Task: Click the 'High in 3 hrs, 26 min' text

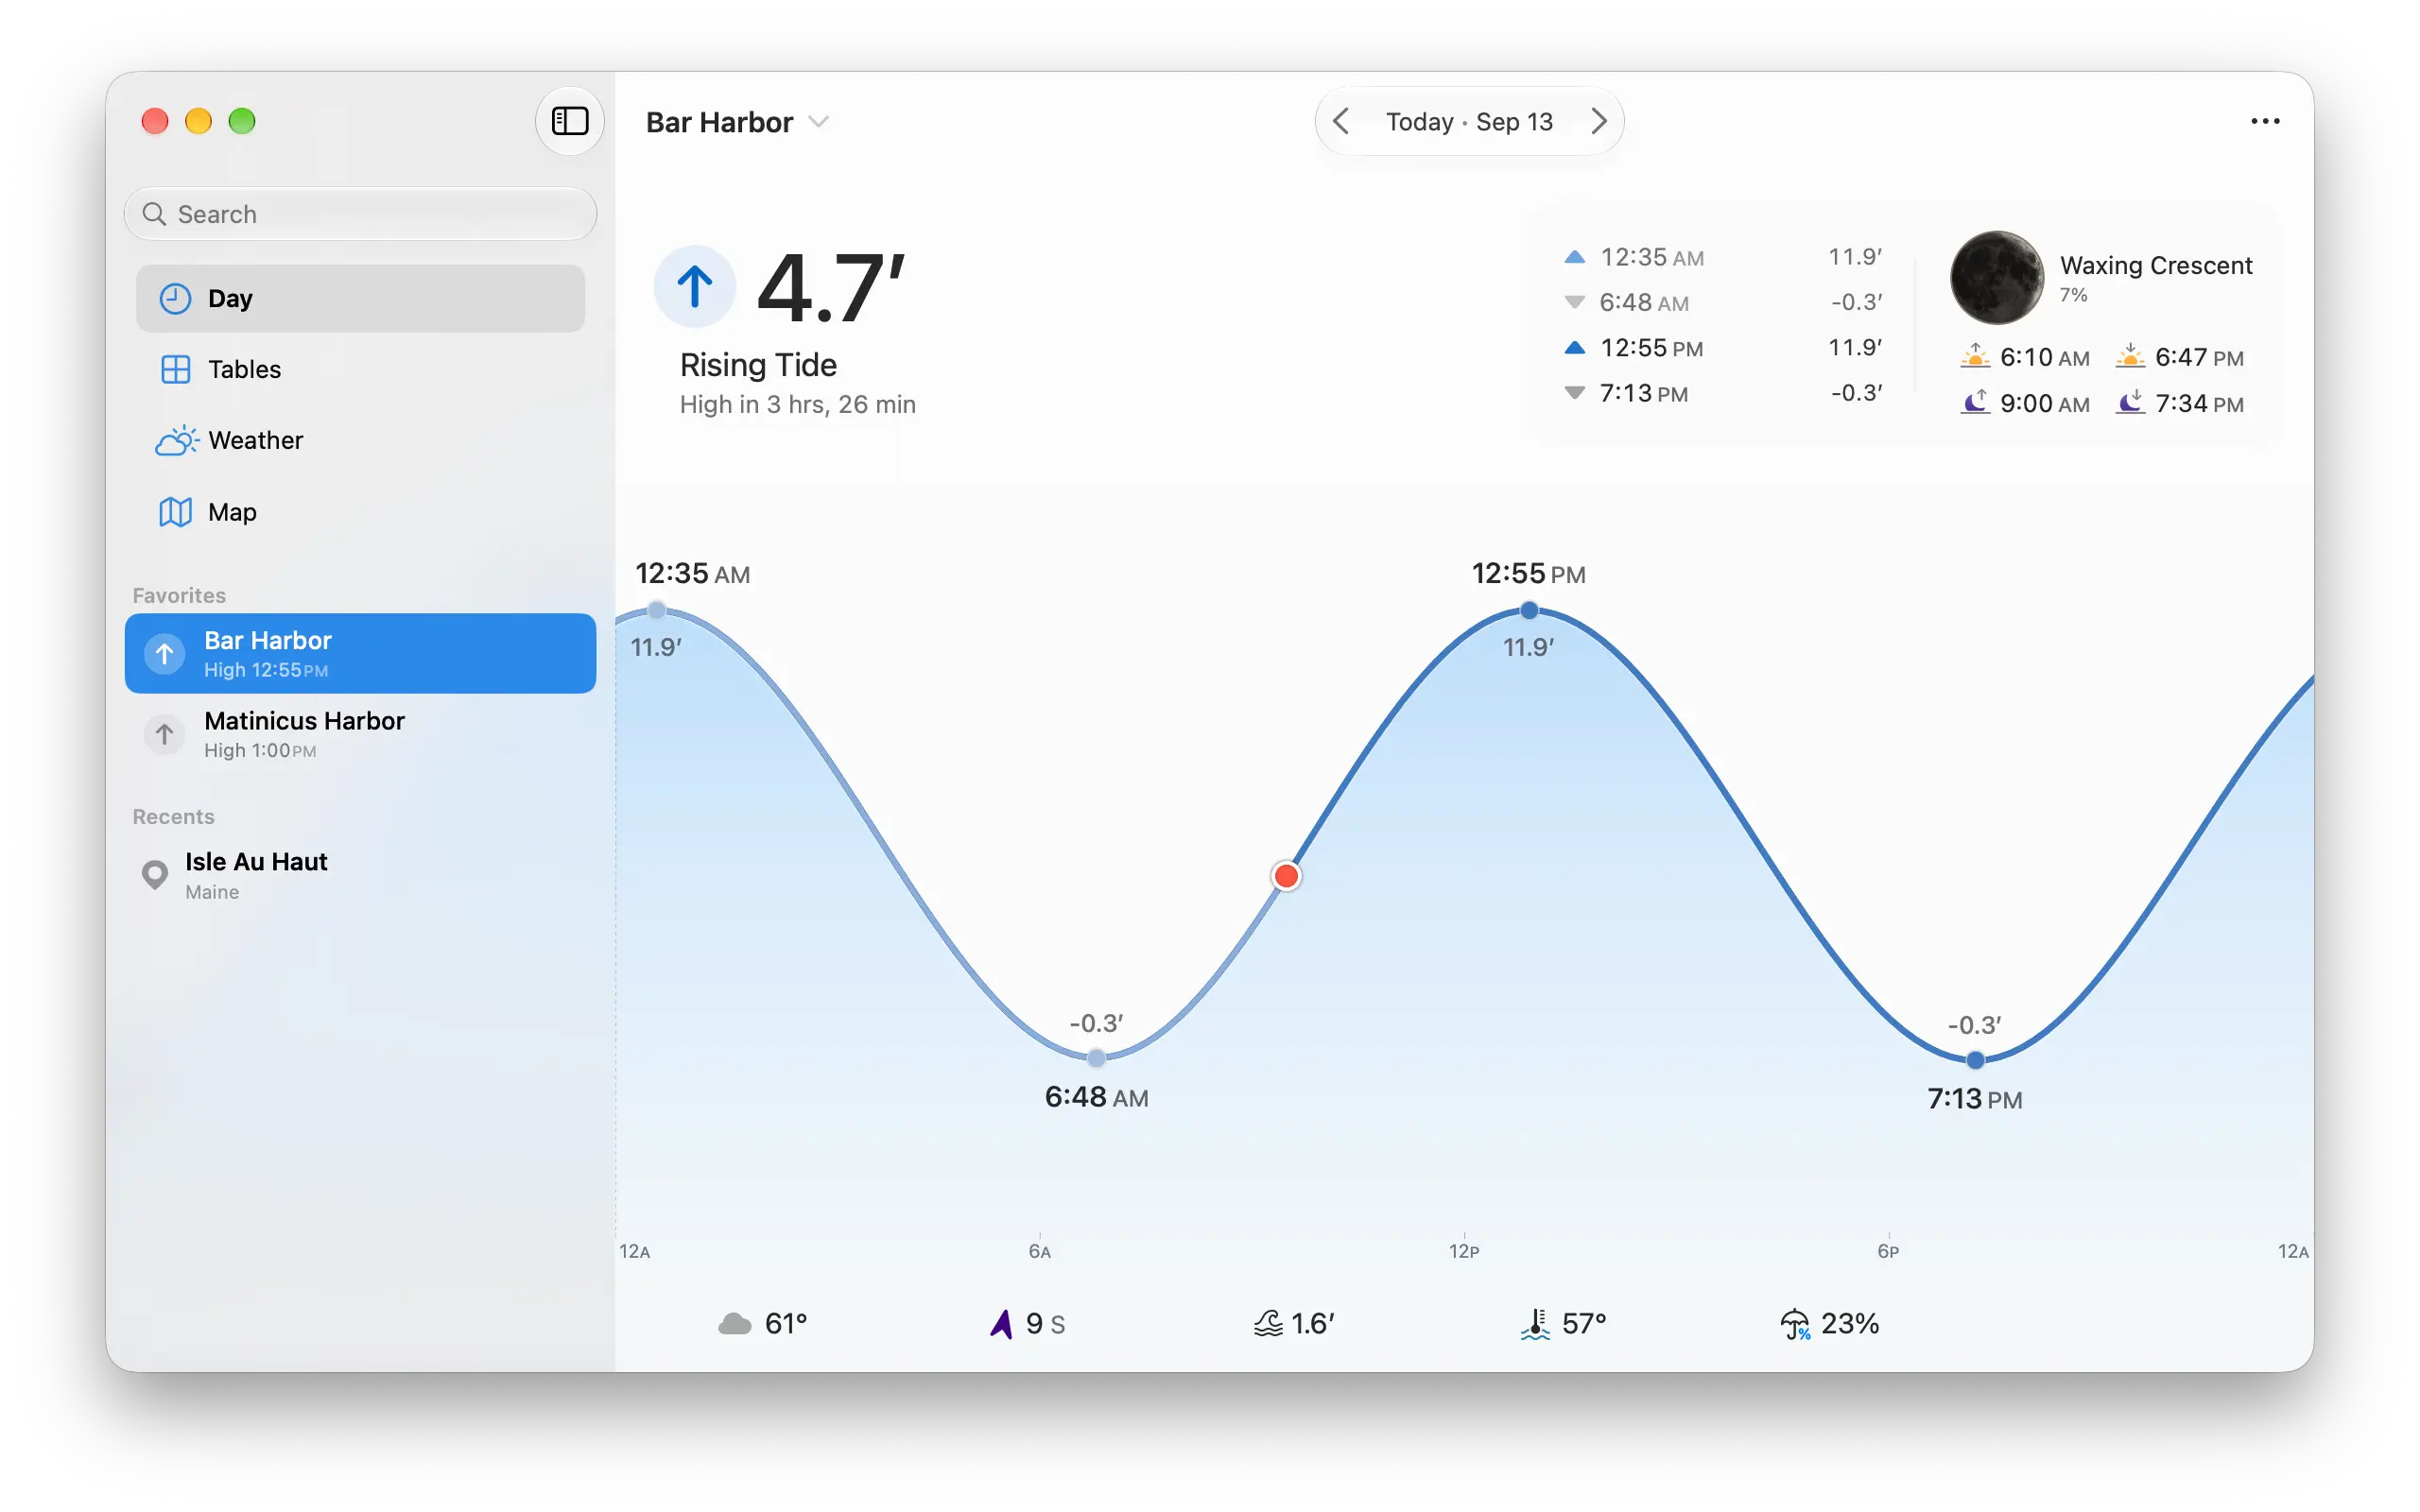Action: pyautogui.click(x=797, y=404)
